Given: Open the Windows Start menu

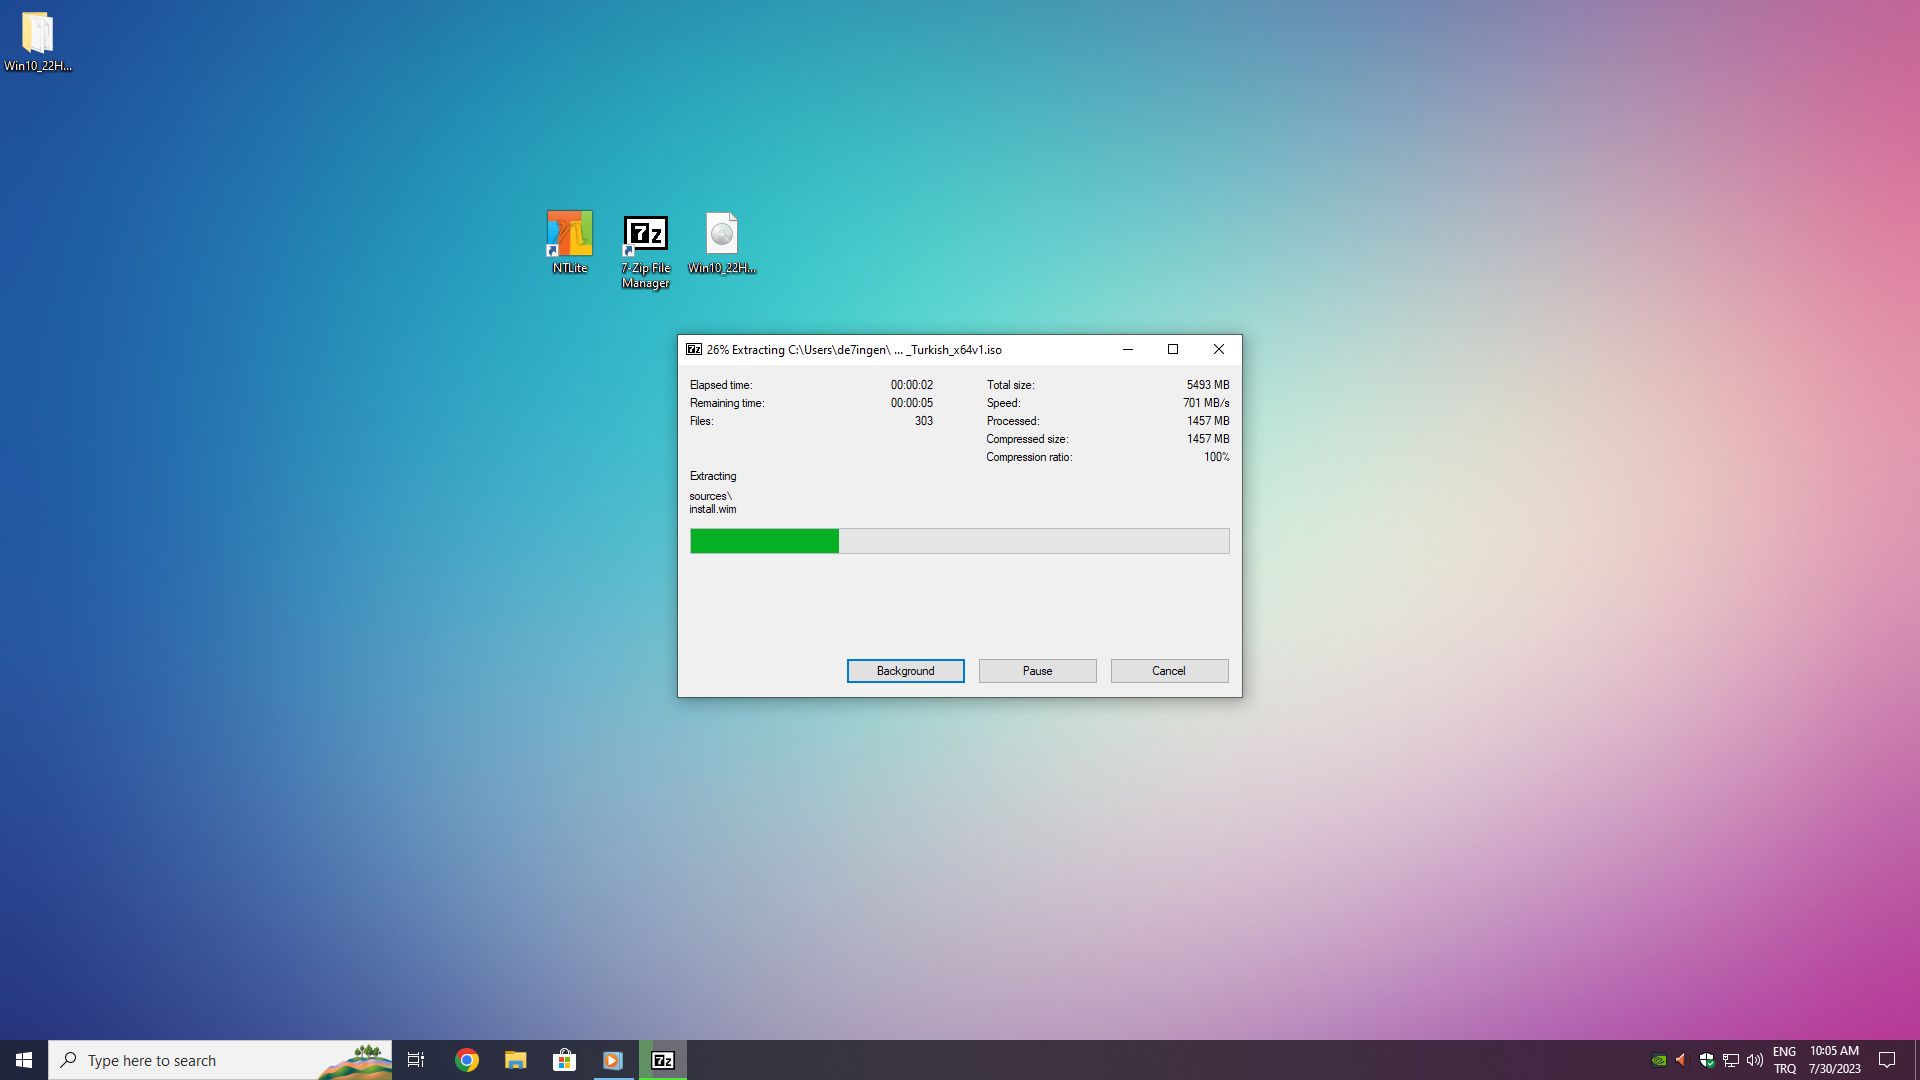Looking at the screenshot, I should tap(24, 1060).
